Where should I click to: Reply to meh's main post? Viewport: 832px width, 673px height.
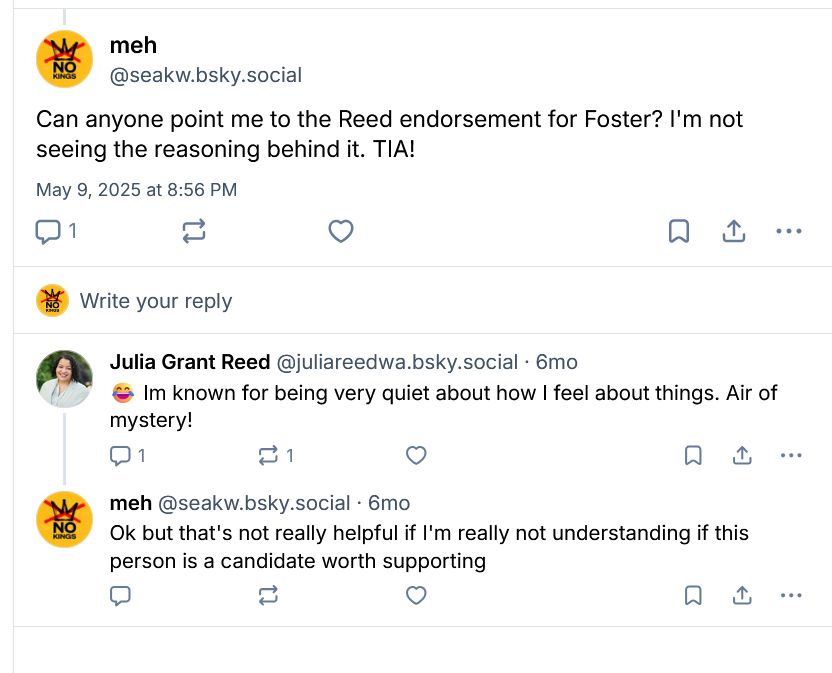tap(48, 232)
